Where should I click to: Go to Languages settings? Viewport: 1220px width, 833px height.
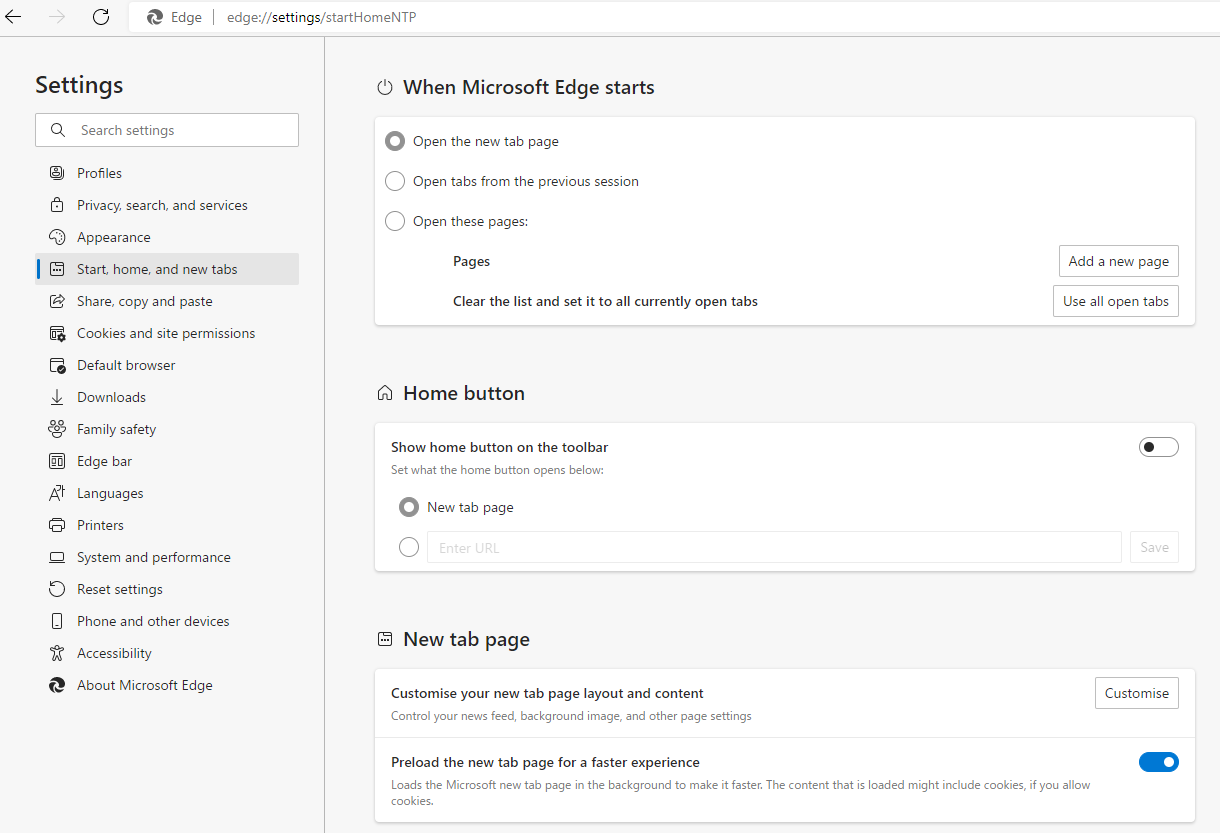coord(167,493)
